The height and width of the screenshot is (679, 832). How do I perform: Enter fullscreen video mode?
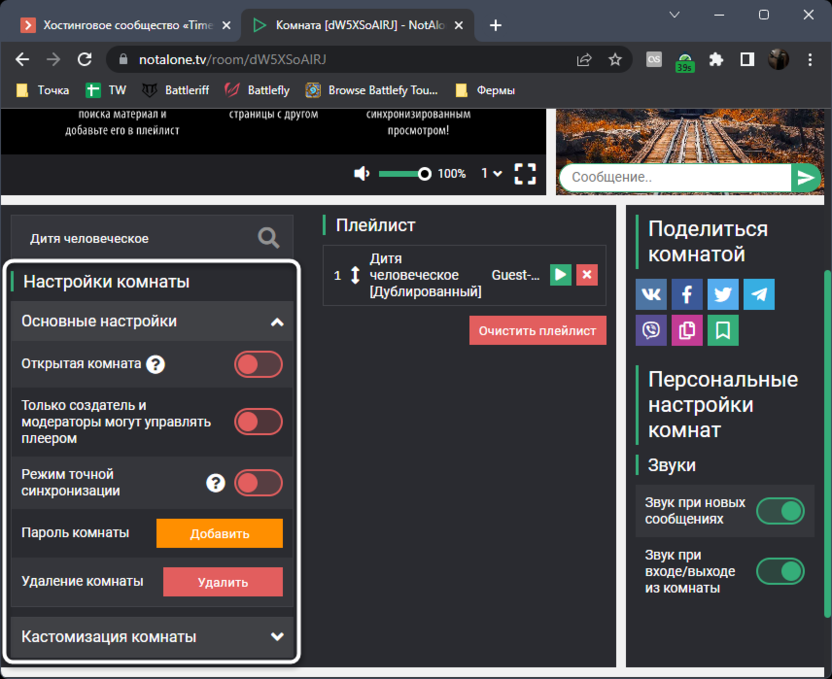[525, 174]
